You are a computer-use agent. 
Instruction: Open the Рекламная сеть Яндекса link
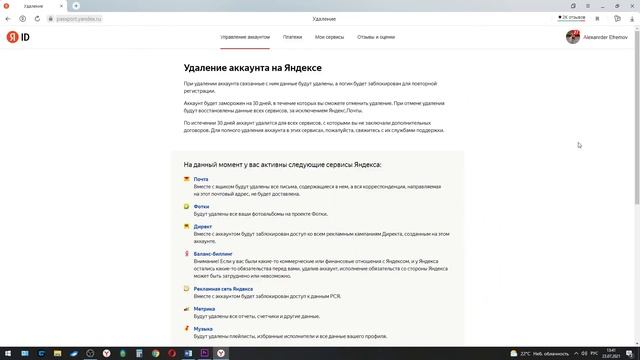[223, 289]
